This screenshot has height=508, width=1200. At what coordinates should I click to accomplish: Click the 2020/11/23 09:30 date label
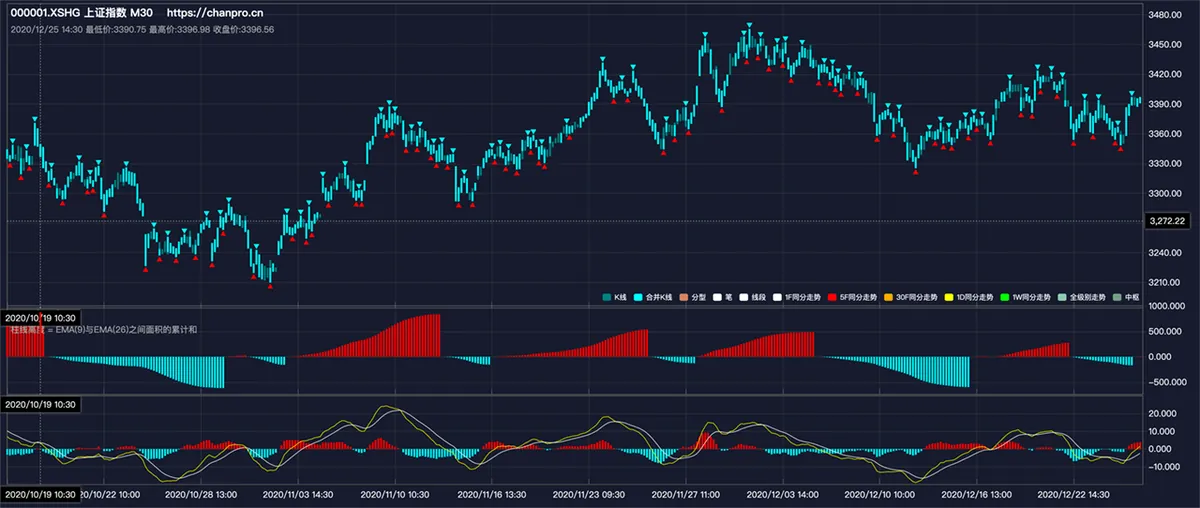click(x=588, y=494)
